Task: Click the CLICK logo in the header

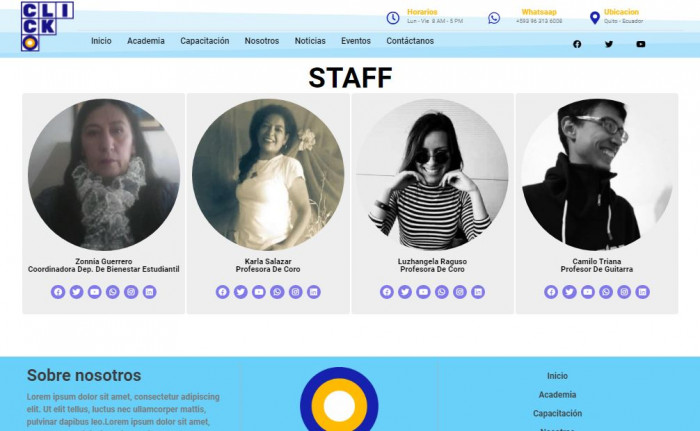Action: tap(47, 26)
